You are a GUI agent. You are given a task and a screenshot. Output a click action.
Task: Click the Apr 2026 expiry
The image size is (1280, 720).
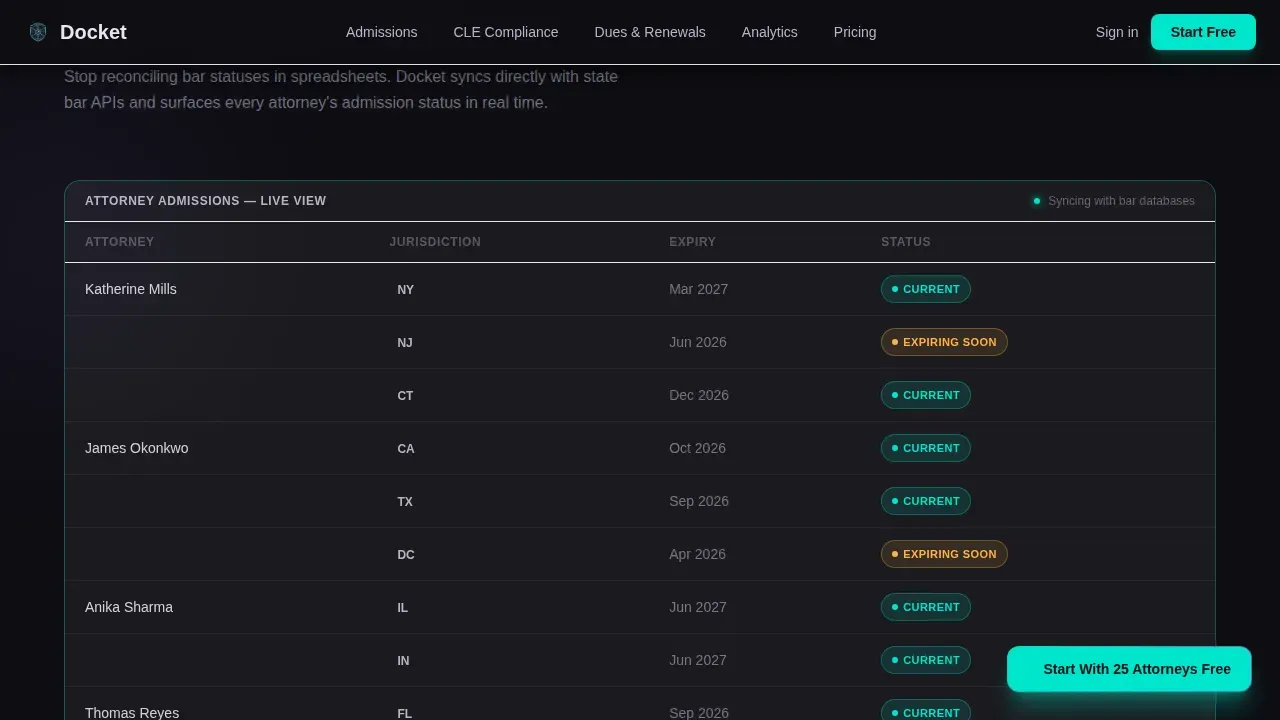coord(697,554)
